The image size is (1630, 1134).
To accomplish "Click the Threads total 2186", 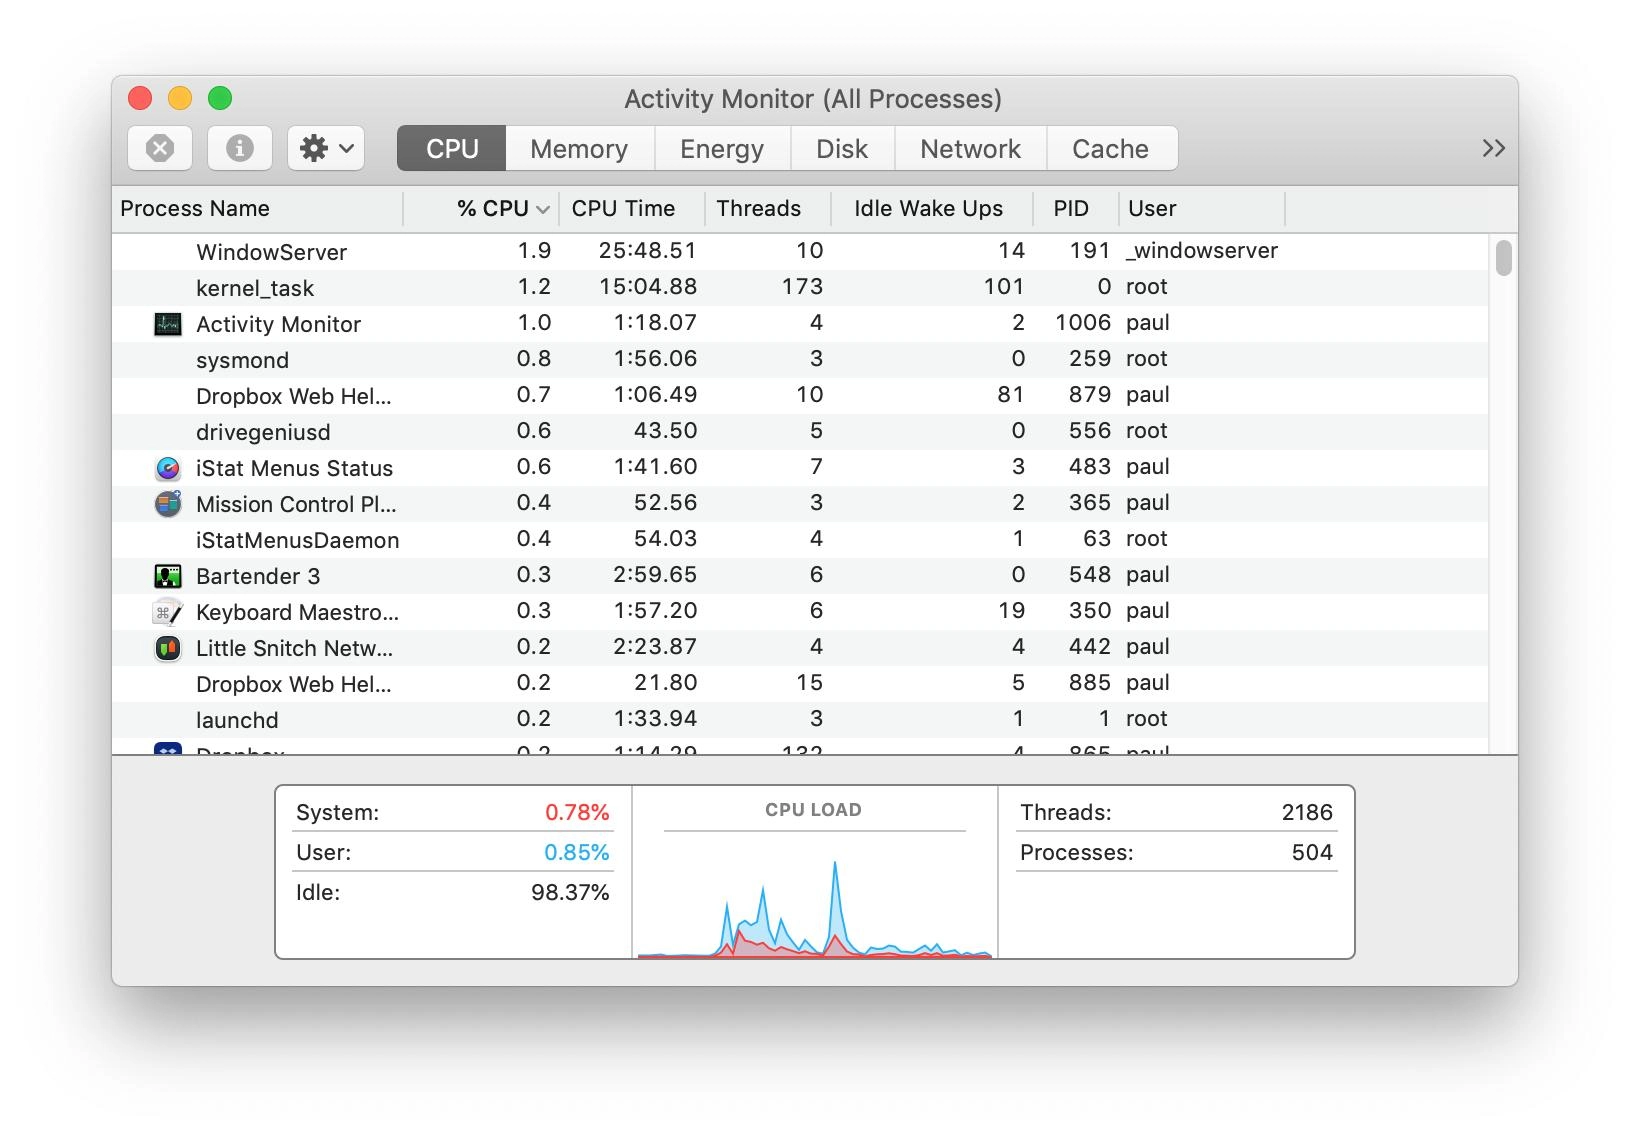I will [x=1307, y=812].
